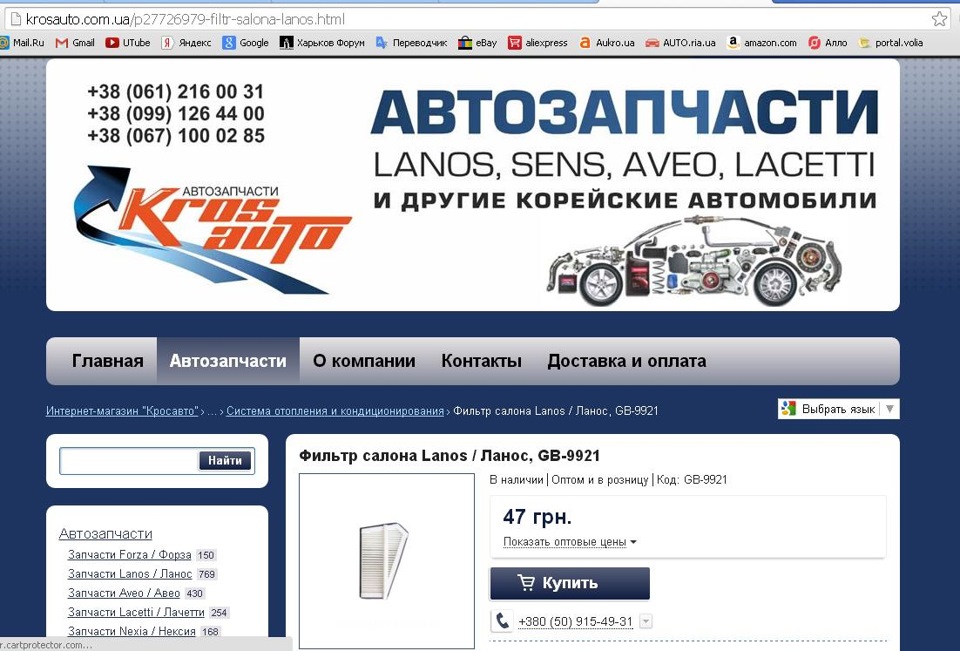
Task: Click the product title Фильтр салона Lanos
Action: click(x=449, y=456)
